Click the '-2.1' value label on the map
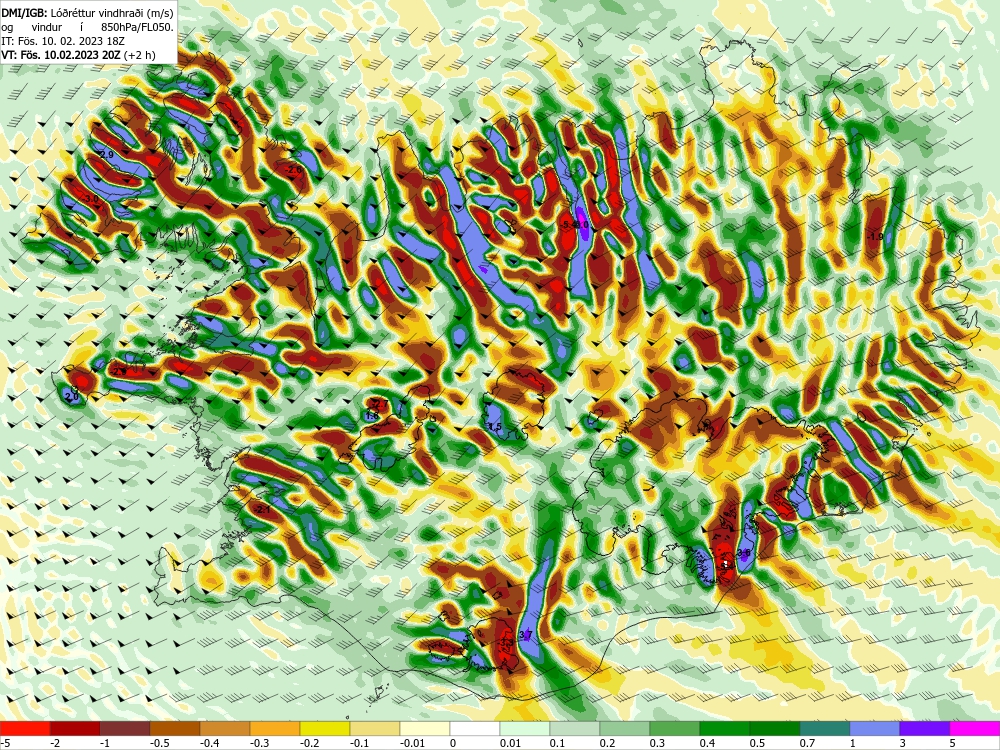Screen dimensions: 1000x750 coord(263,510)
